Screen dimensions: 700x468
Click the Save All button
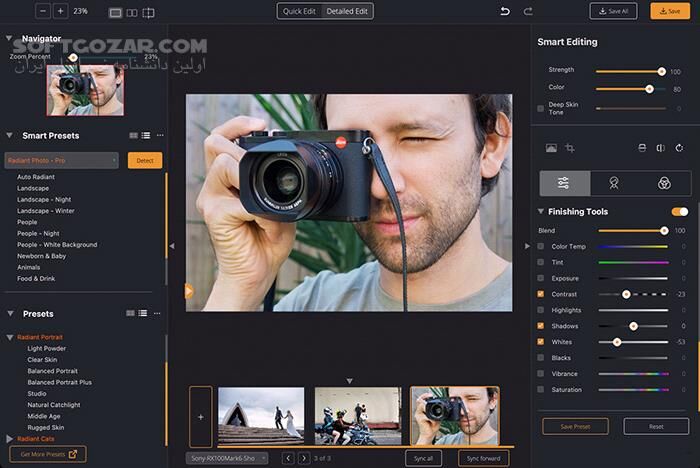[613, 11]
